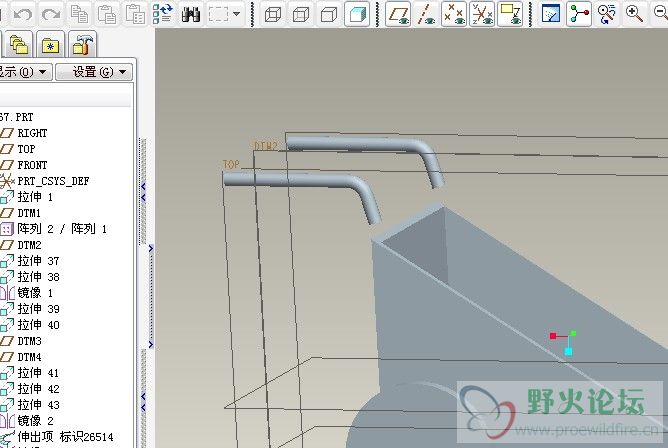668x448 pixels.
Task: Select feature 拉伸 42
Action: 38,389
